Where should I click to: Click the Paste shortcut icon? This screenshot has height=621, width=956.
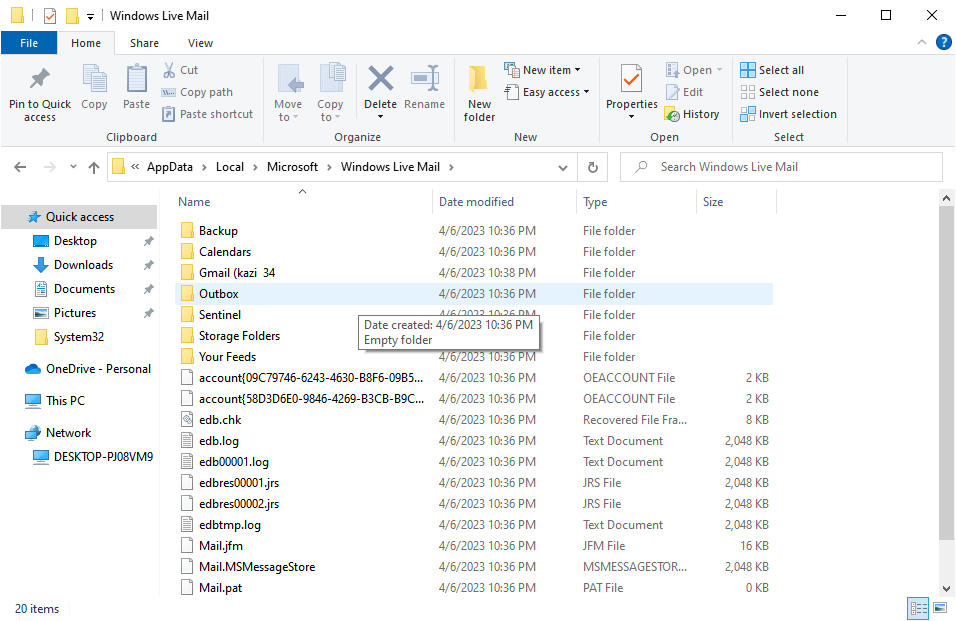click(x=168, y=114)
